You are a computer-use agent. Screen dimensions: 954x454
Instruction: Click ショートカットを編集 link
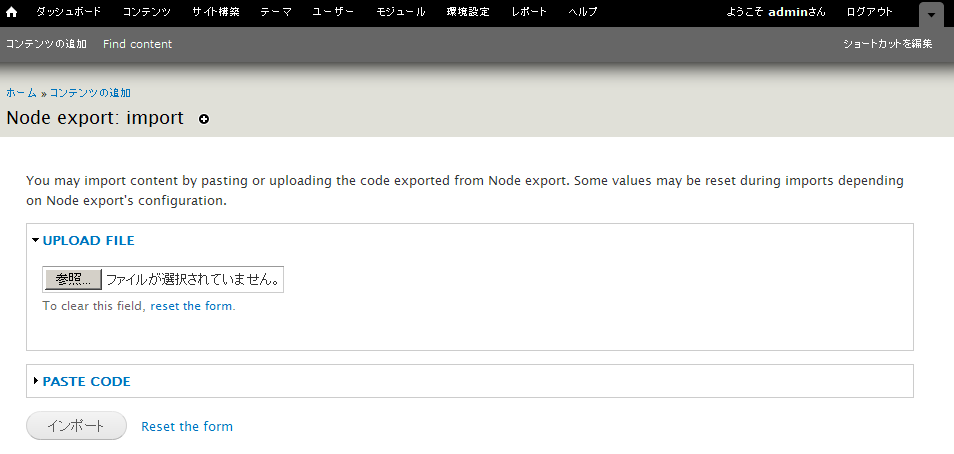pyautogui.click(x=888, y=44)
